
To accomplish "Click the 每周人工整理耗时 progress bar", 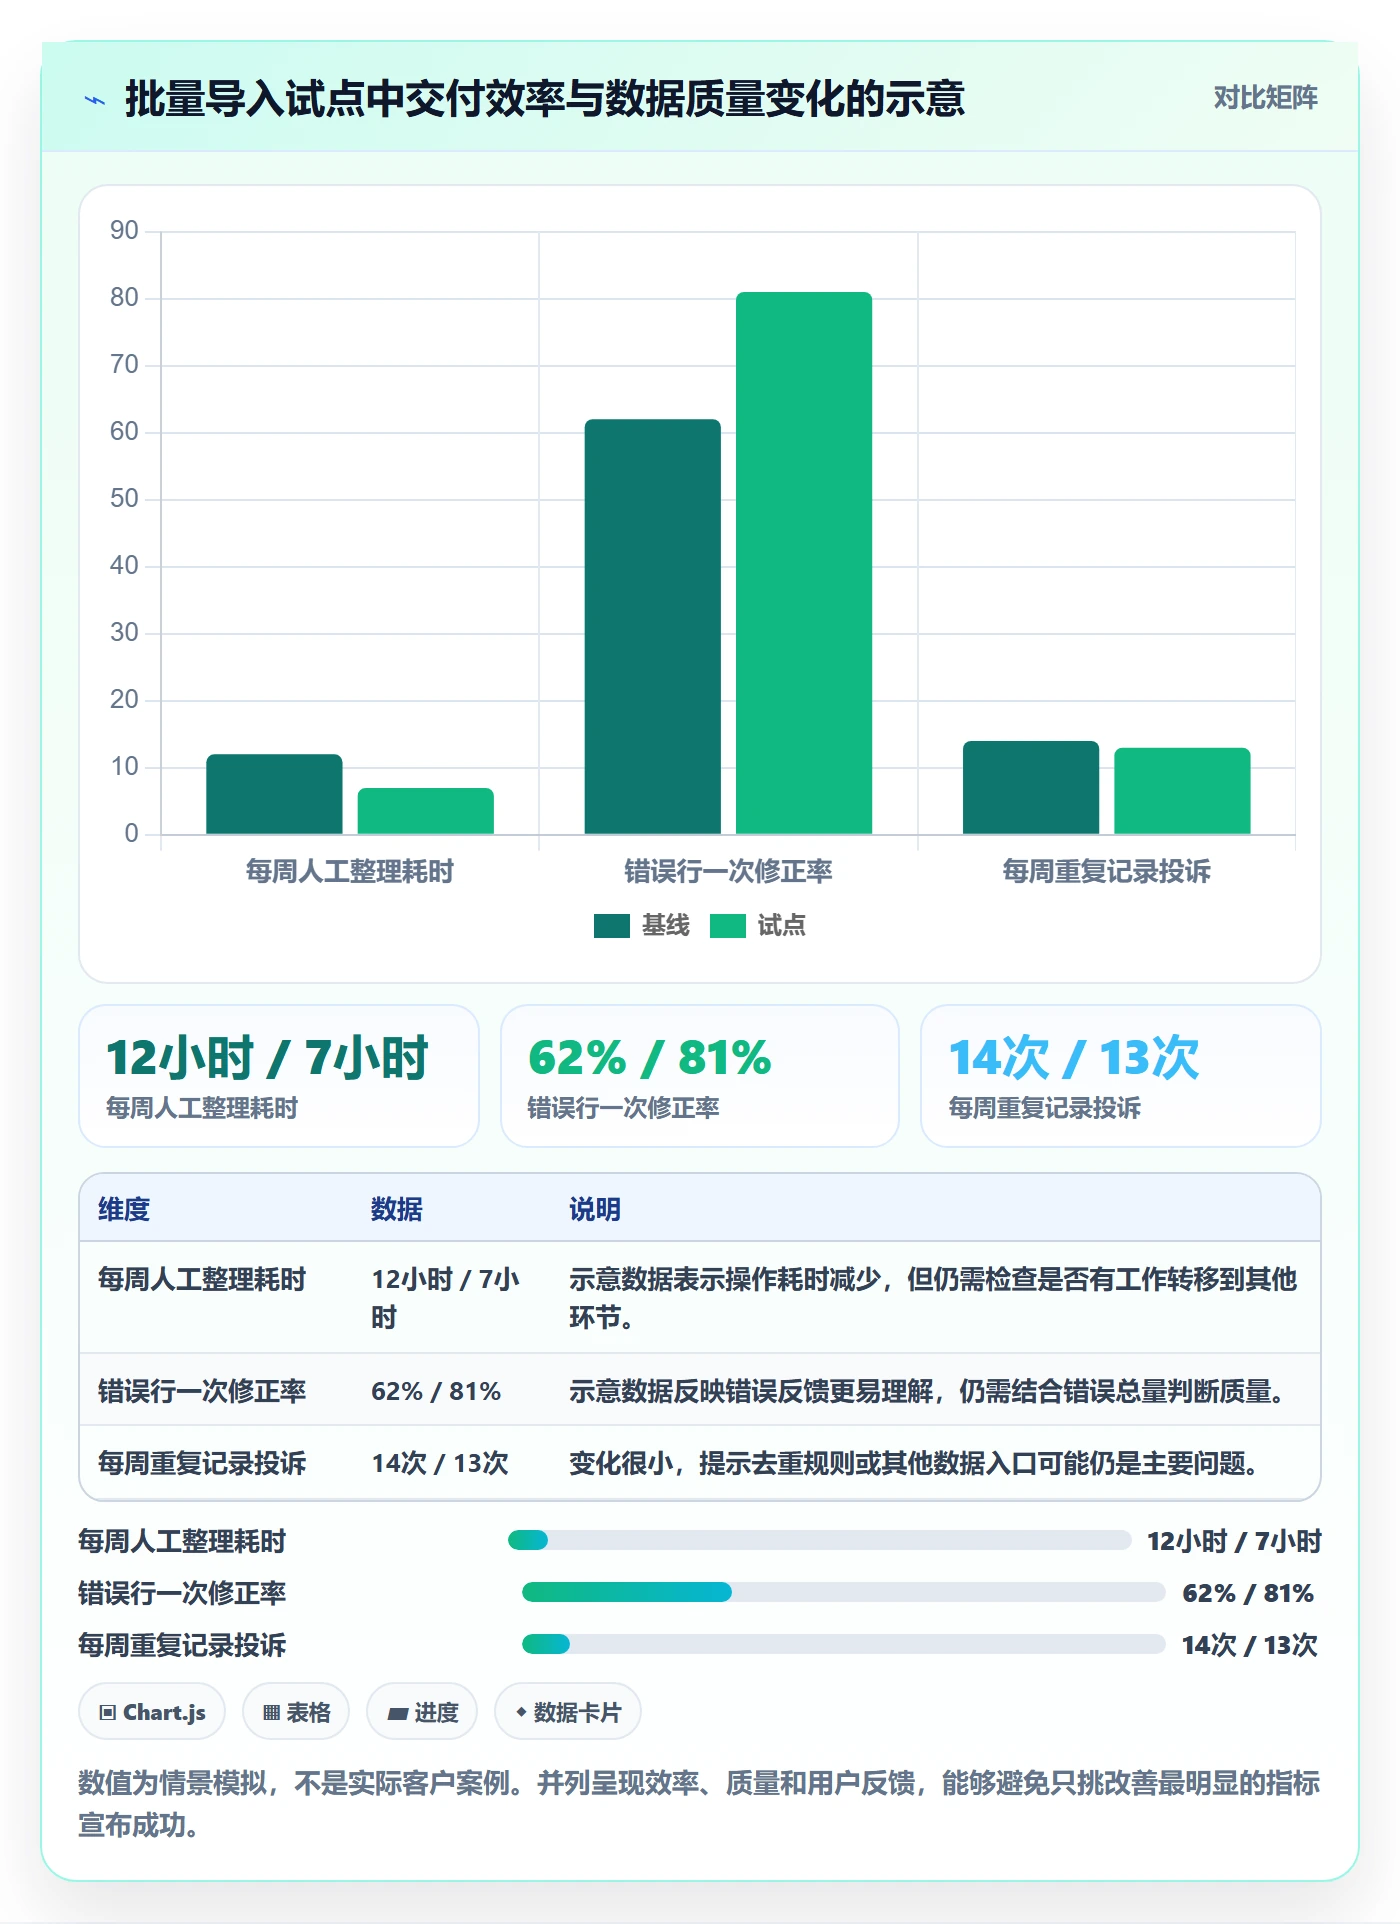I will [x=819, y=1540].
